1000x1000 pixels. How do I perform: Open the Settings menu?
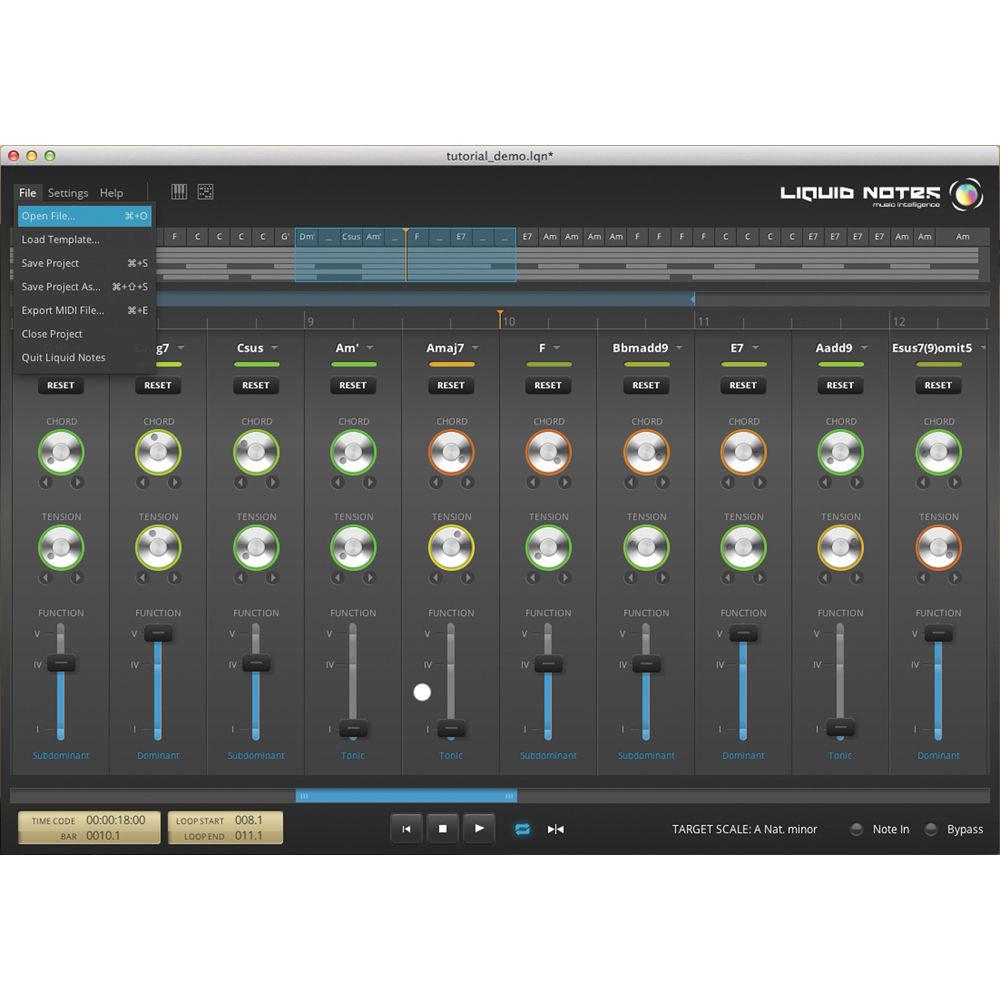pyautogui.click(x=68, y=193)
